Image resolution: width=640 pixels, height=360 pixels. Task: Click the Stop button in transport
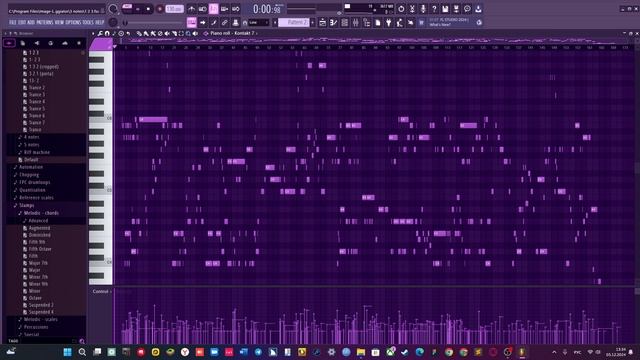(148, 9)
